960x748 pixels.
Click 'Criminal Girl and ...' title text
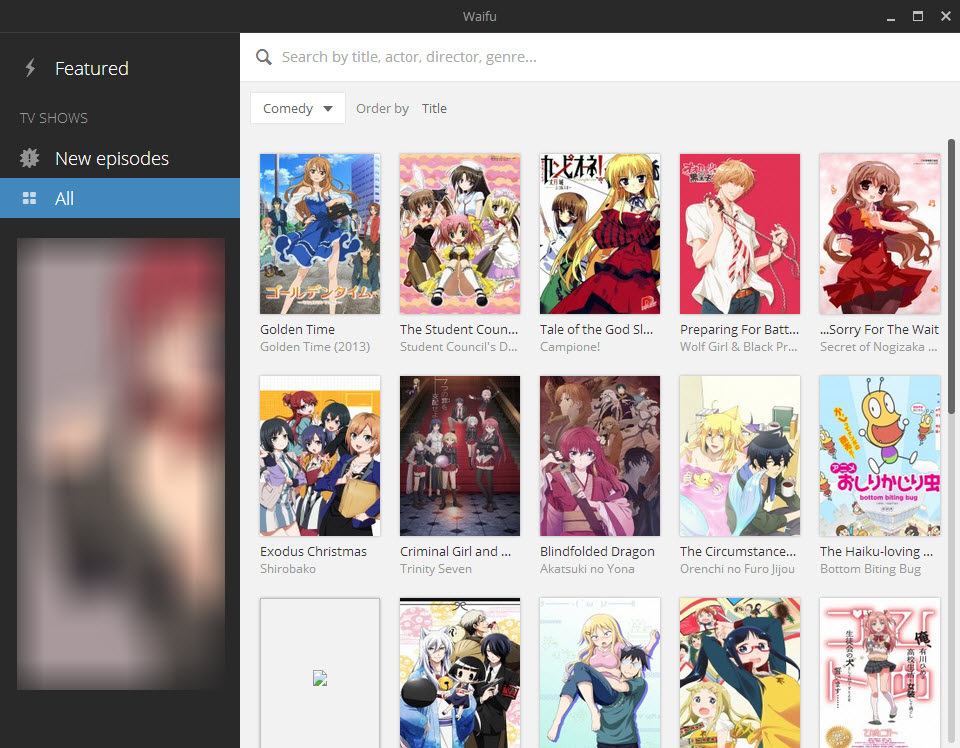point(455,552)
